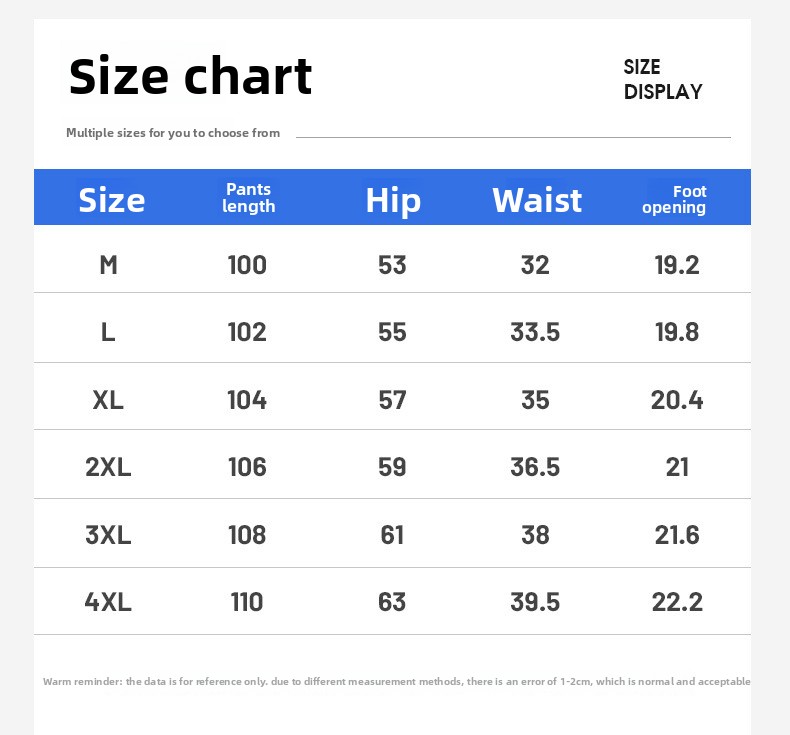Click the XL size row label
This screenshot has height=735, width=790.
(108, 400)
